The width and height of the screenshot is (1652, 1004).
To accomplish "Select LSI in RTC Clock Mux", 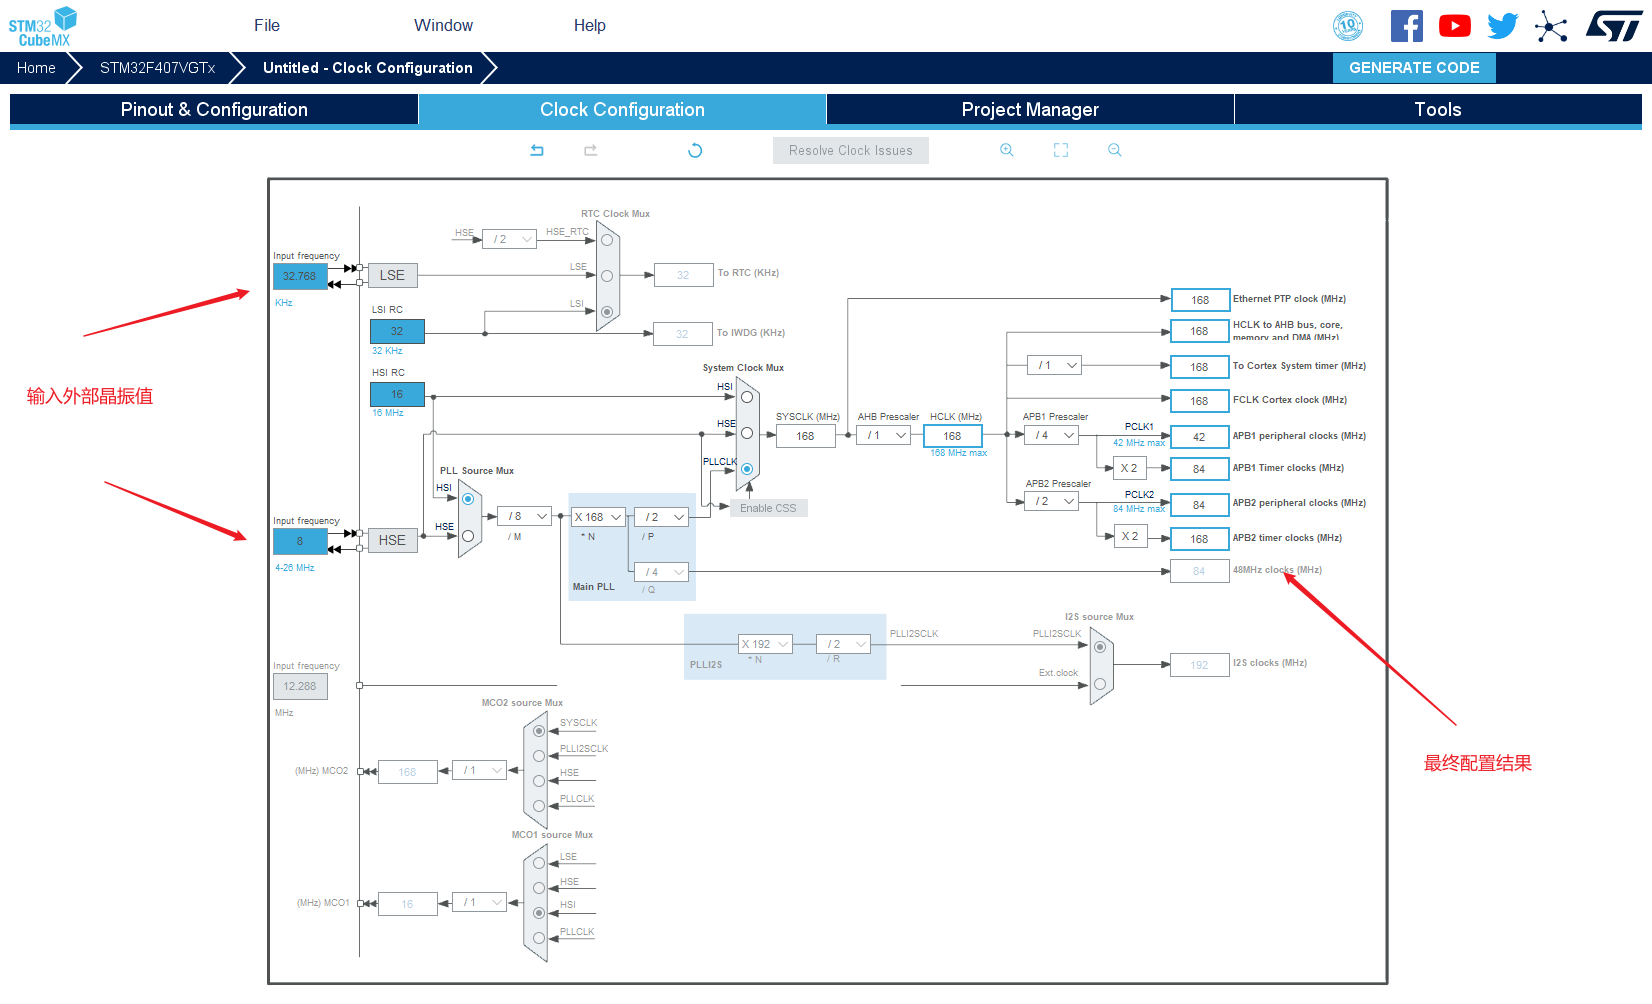I will click(607, 312).
